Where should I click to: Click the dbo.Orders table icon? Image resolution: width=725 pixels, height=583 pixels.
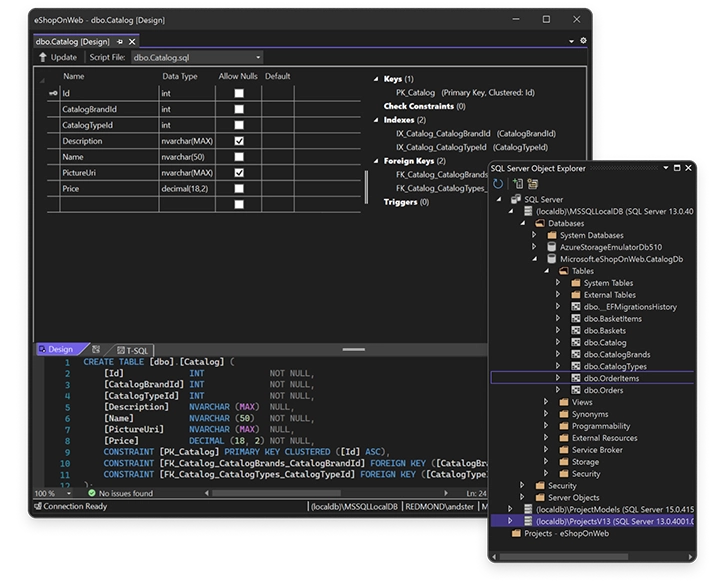pos(576,390)
